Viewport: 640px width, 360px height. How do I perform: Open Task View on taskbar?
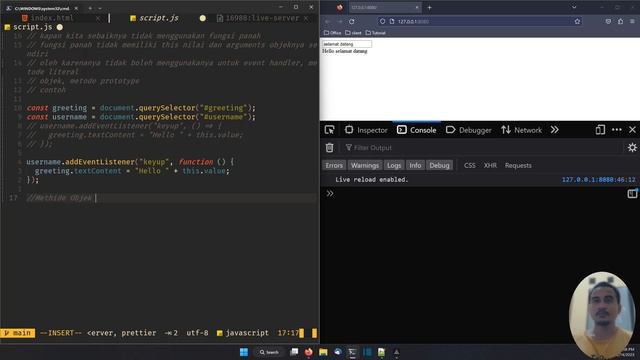click(x=294, y=352)
